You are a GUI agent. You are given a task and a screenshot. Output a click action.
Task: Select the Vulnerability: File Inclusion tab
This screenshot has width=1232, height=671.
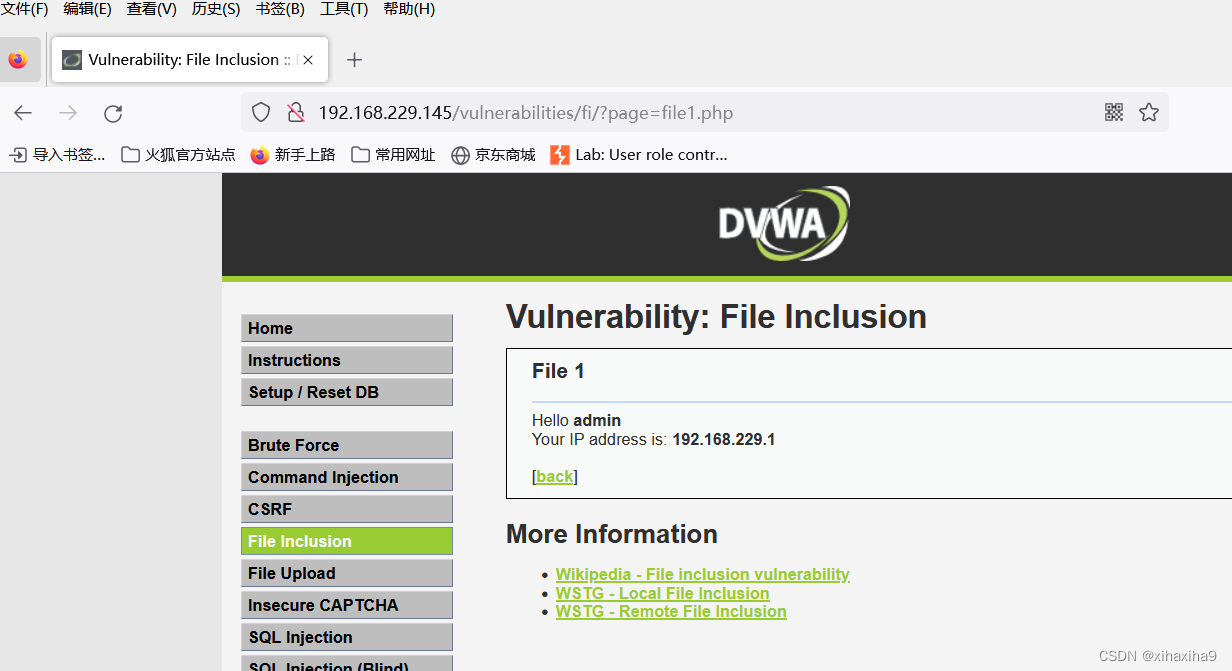188,60
